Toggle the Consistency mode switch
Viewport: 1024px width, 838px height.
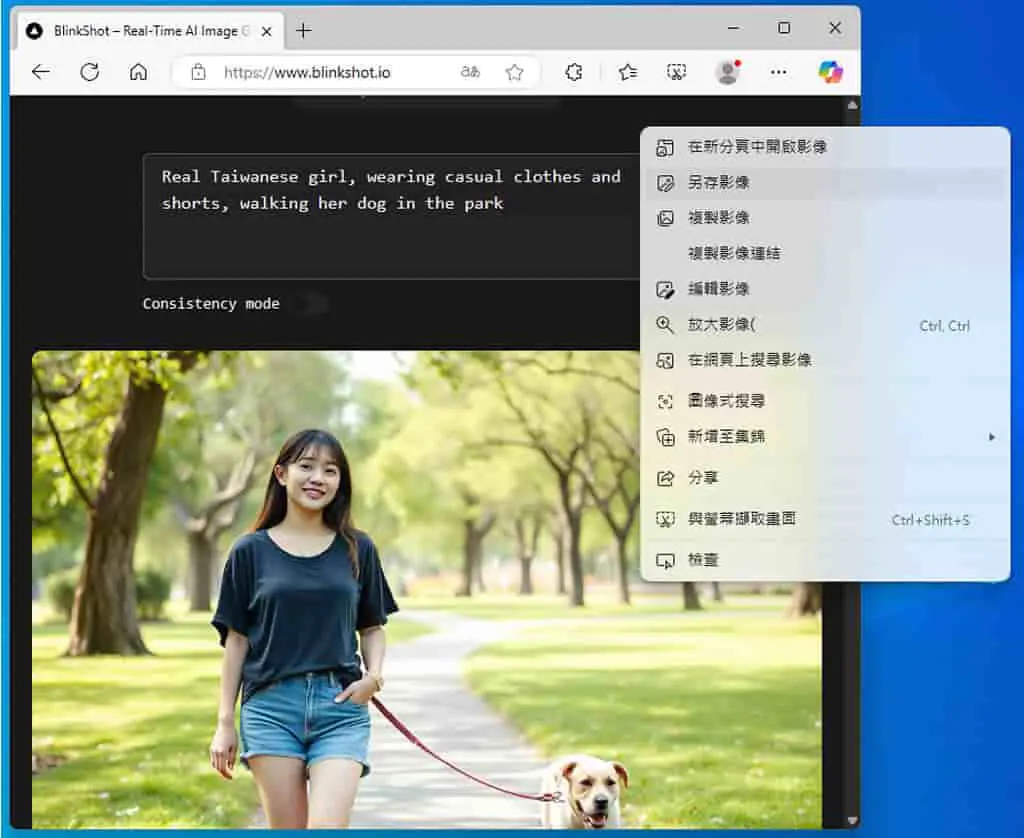(x=311, y=304)
